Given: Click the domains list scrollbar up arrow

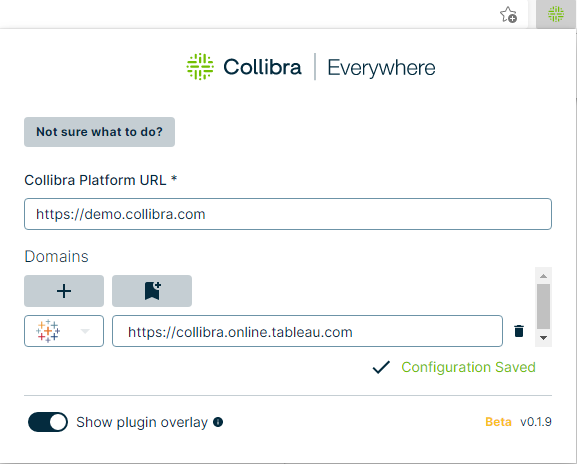Looking at the screenshot, I should [x=544, y=276].
